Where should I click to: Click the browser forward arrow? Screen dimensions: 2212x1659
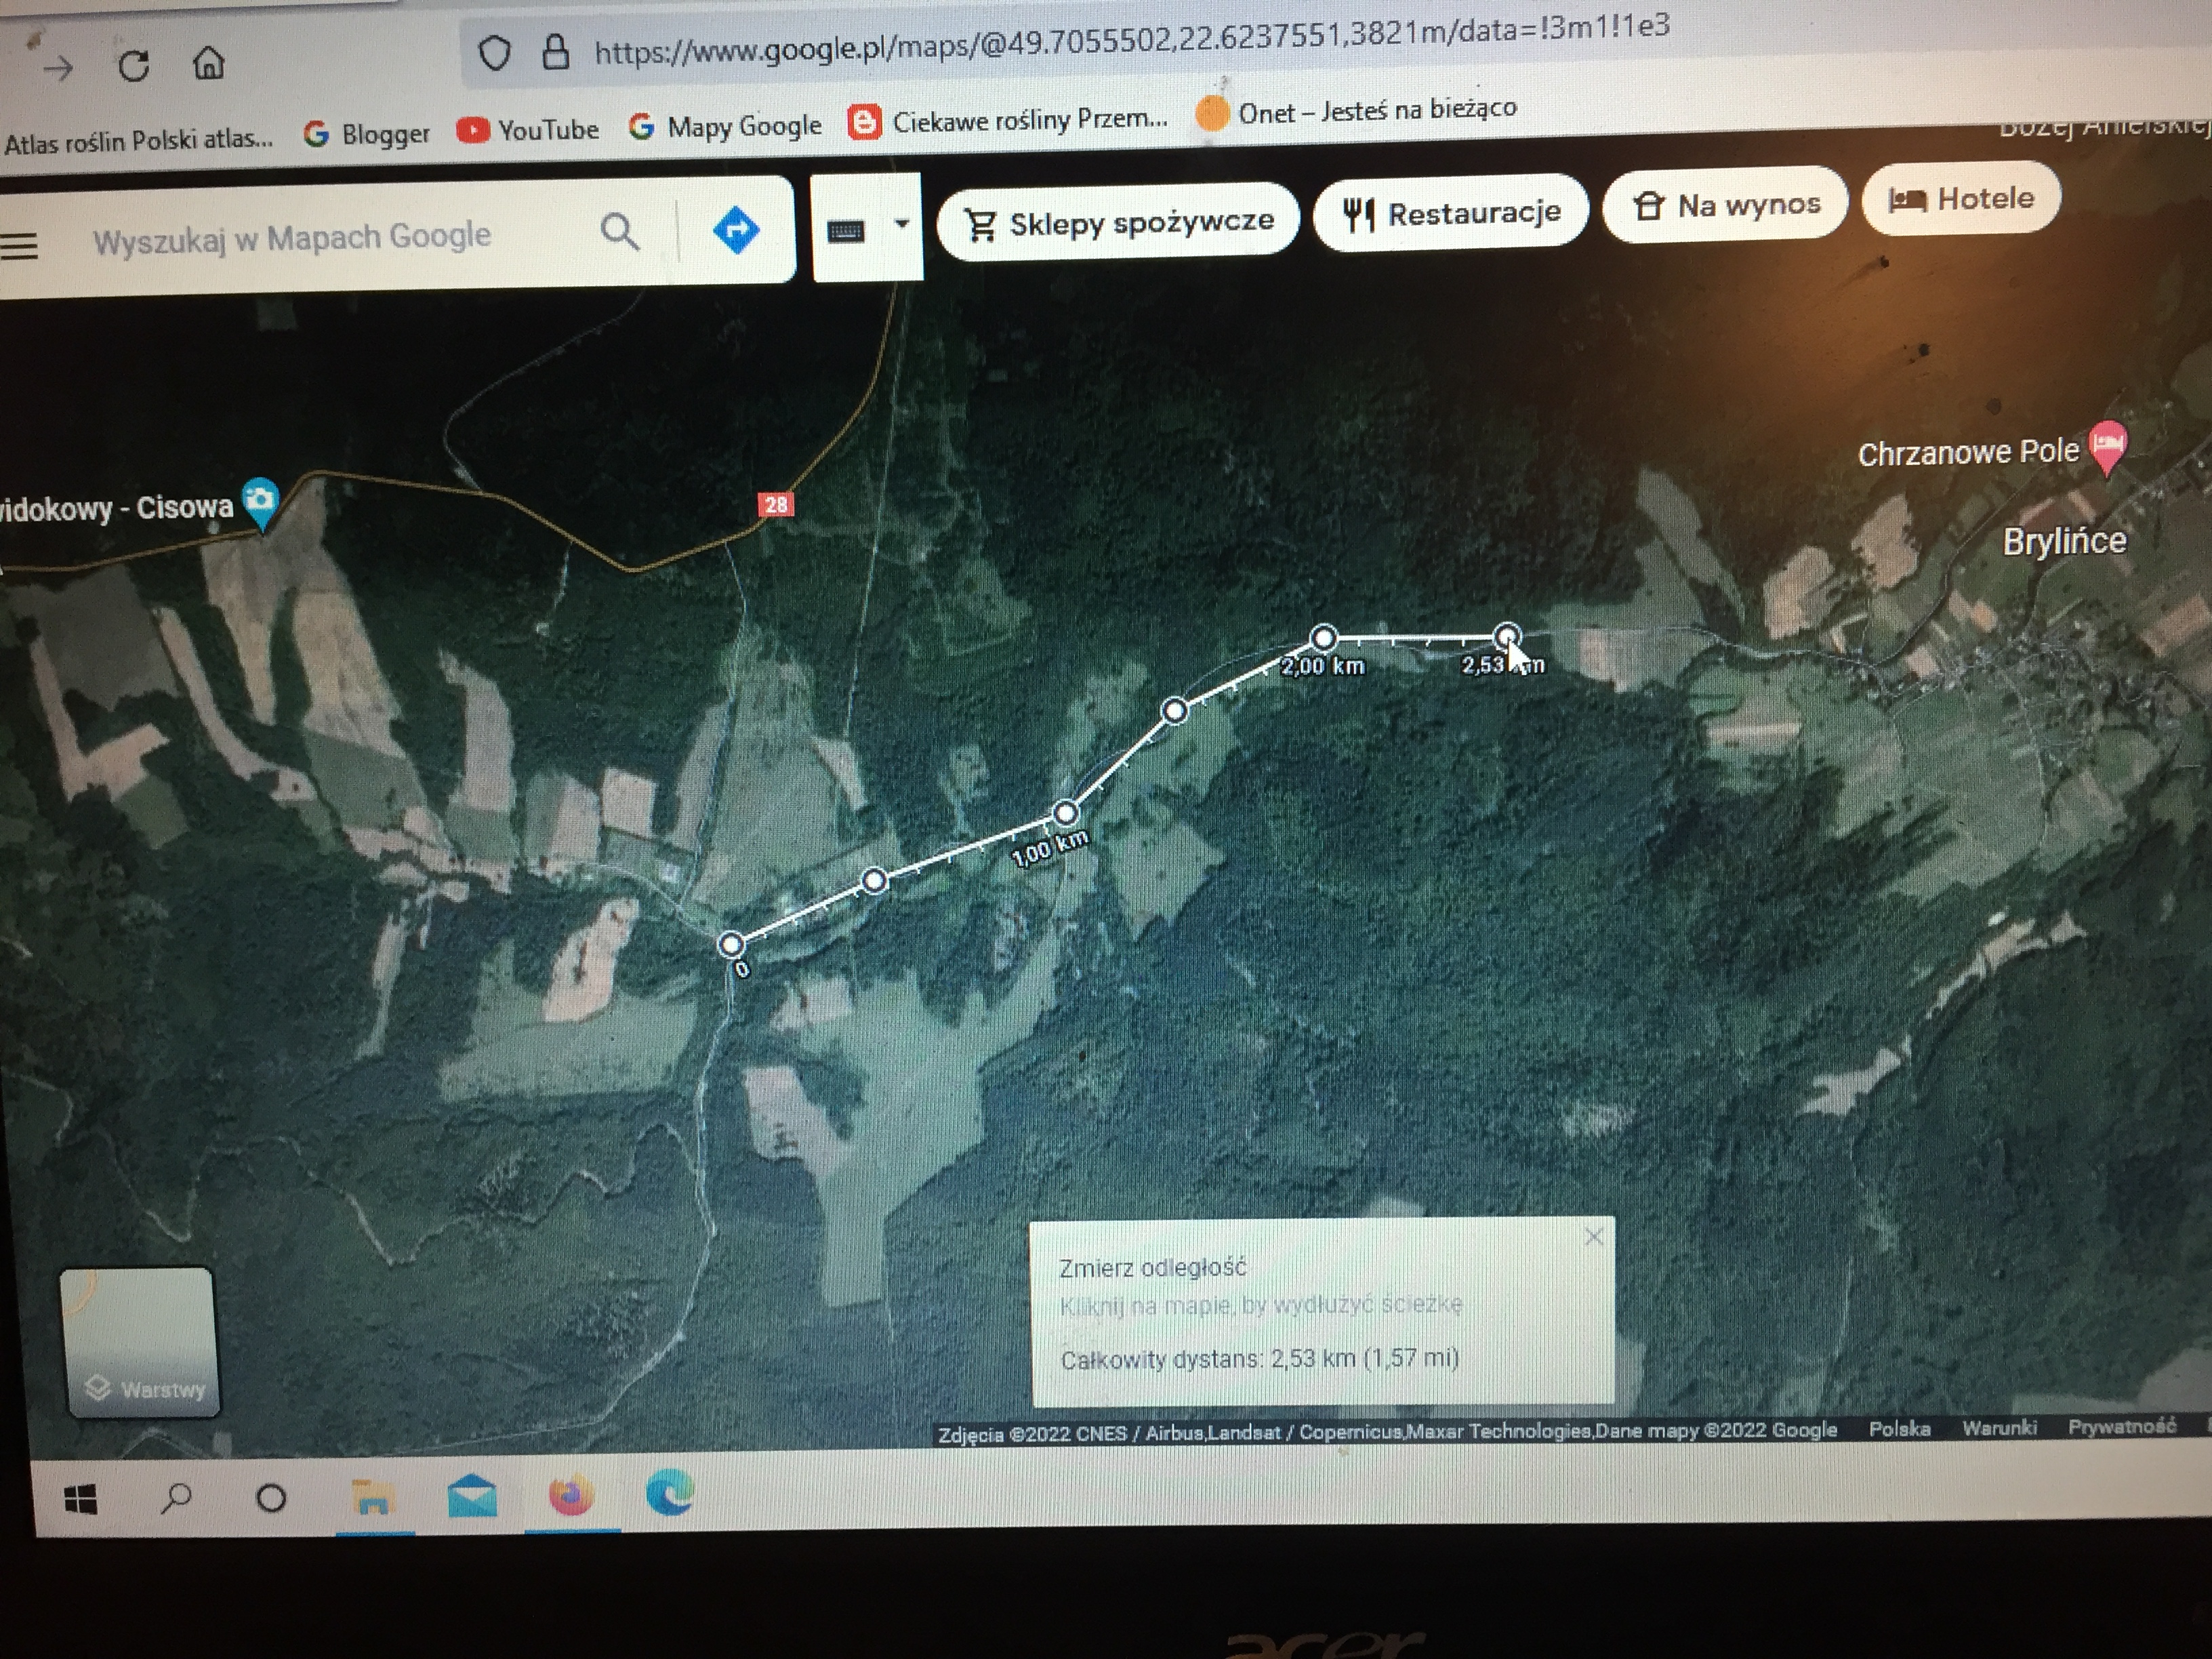pos(59,68)
